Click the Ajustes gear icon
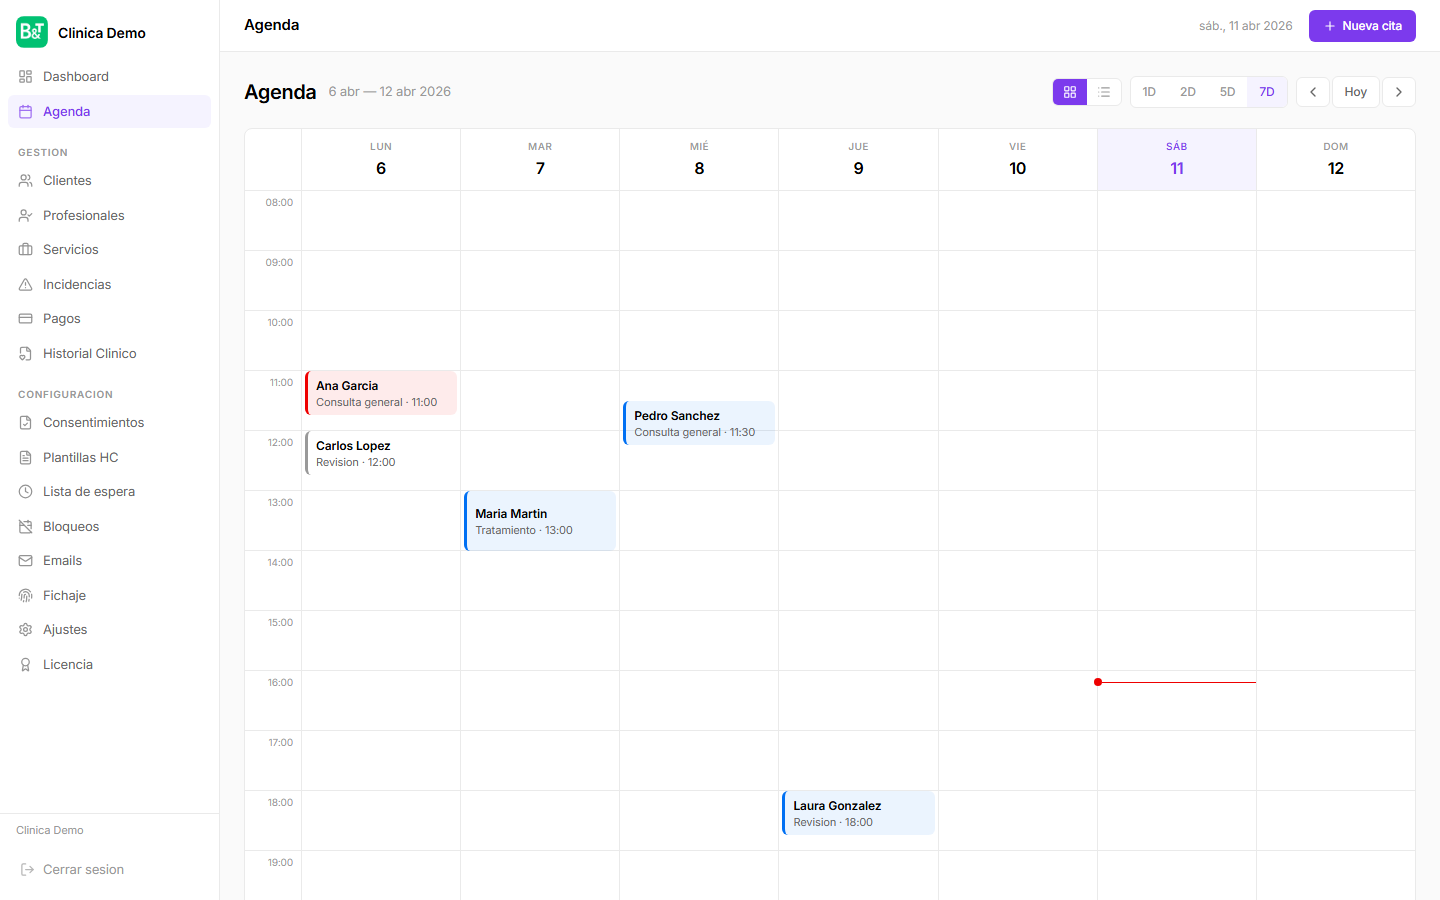Image resolution: width=1440 pixels, height=900 pixels. pyautogui.click(x=26, y=630)
